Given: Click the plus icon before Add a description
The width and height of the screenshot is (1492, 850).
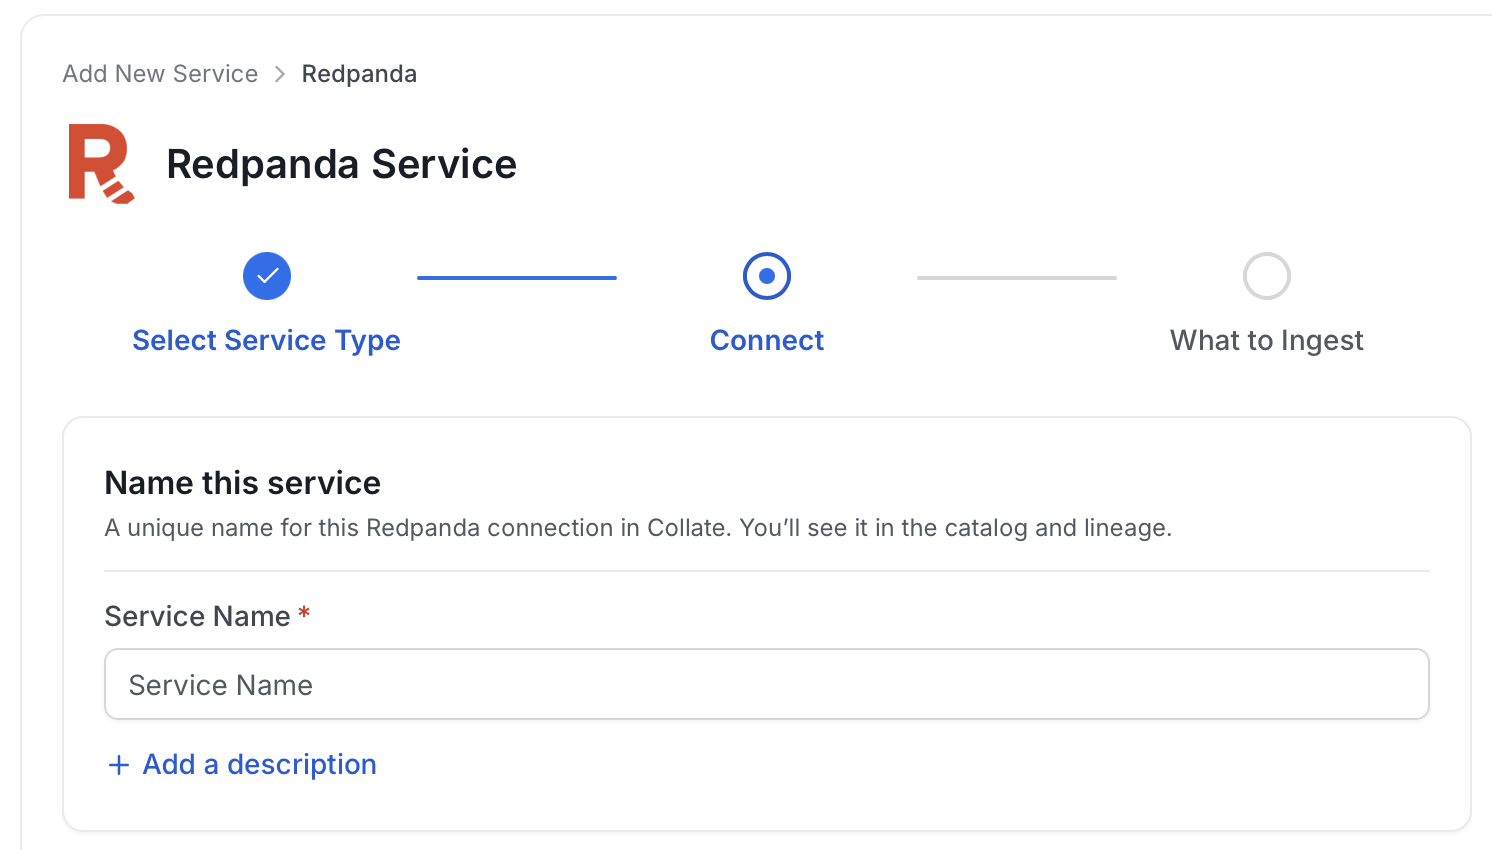Looking at the screenshot, I should pyautogui.click(x=119, y=765).
